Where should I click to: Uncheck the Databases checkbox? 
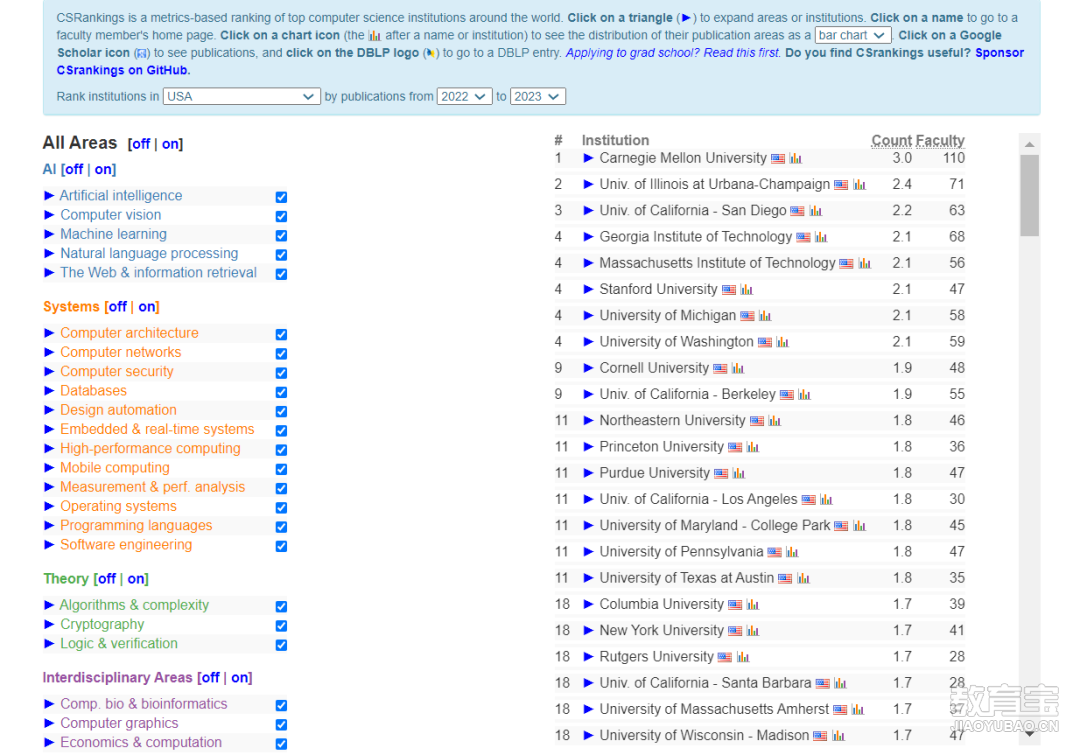(281, 392)
